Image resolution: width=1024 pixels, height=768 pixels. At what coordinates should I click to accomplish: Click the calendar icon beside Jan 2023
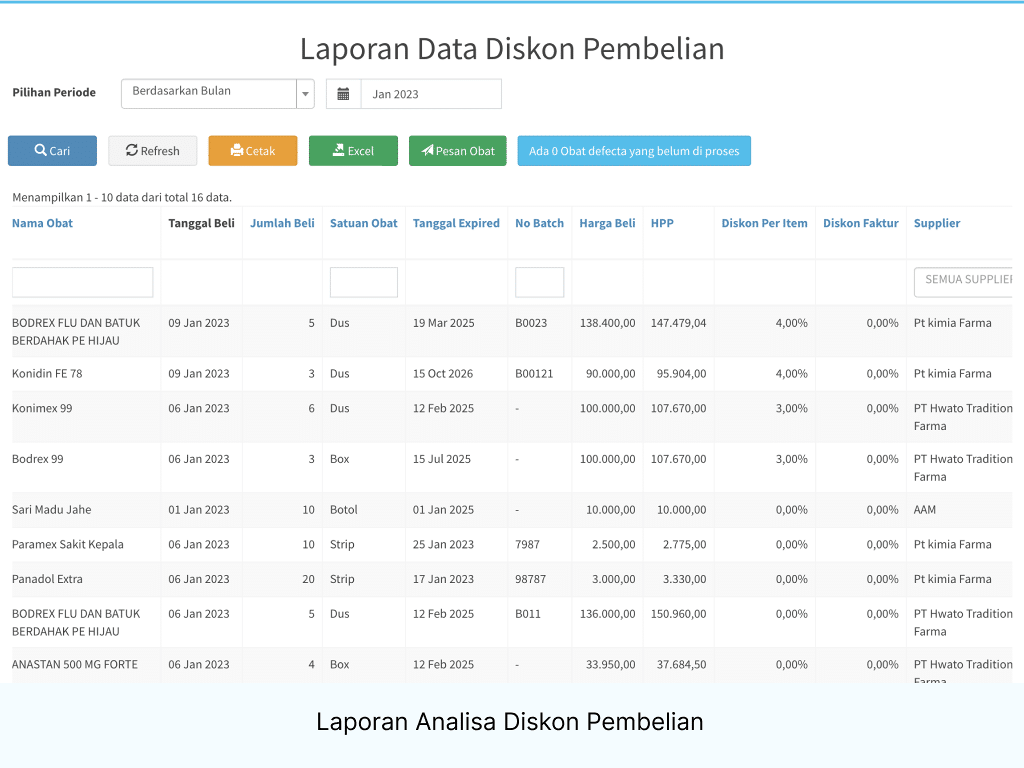pyautogui.click(x=343, y=94)
